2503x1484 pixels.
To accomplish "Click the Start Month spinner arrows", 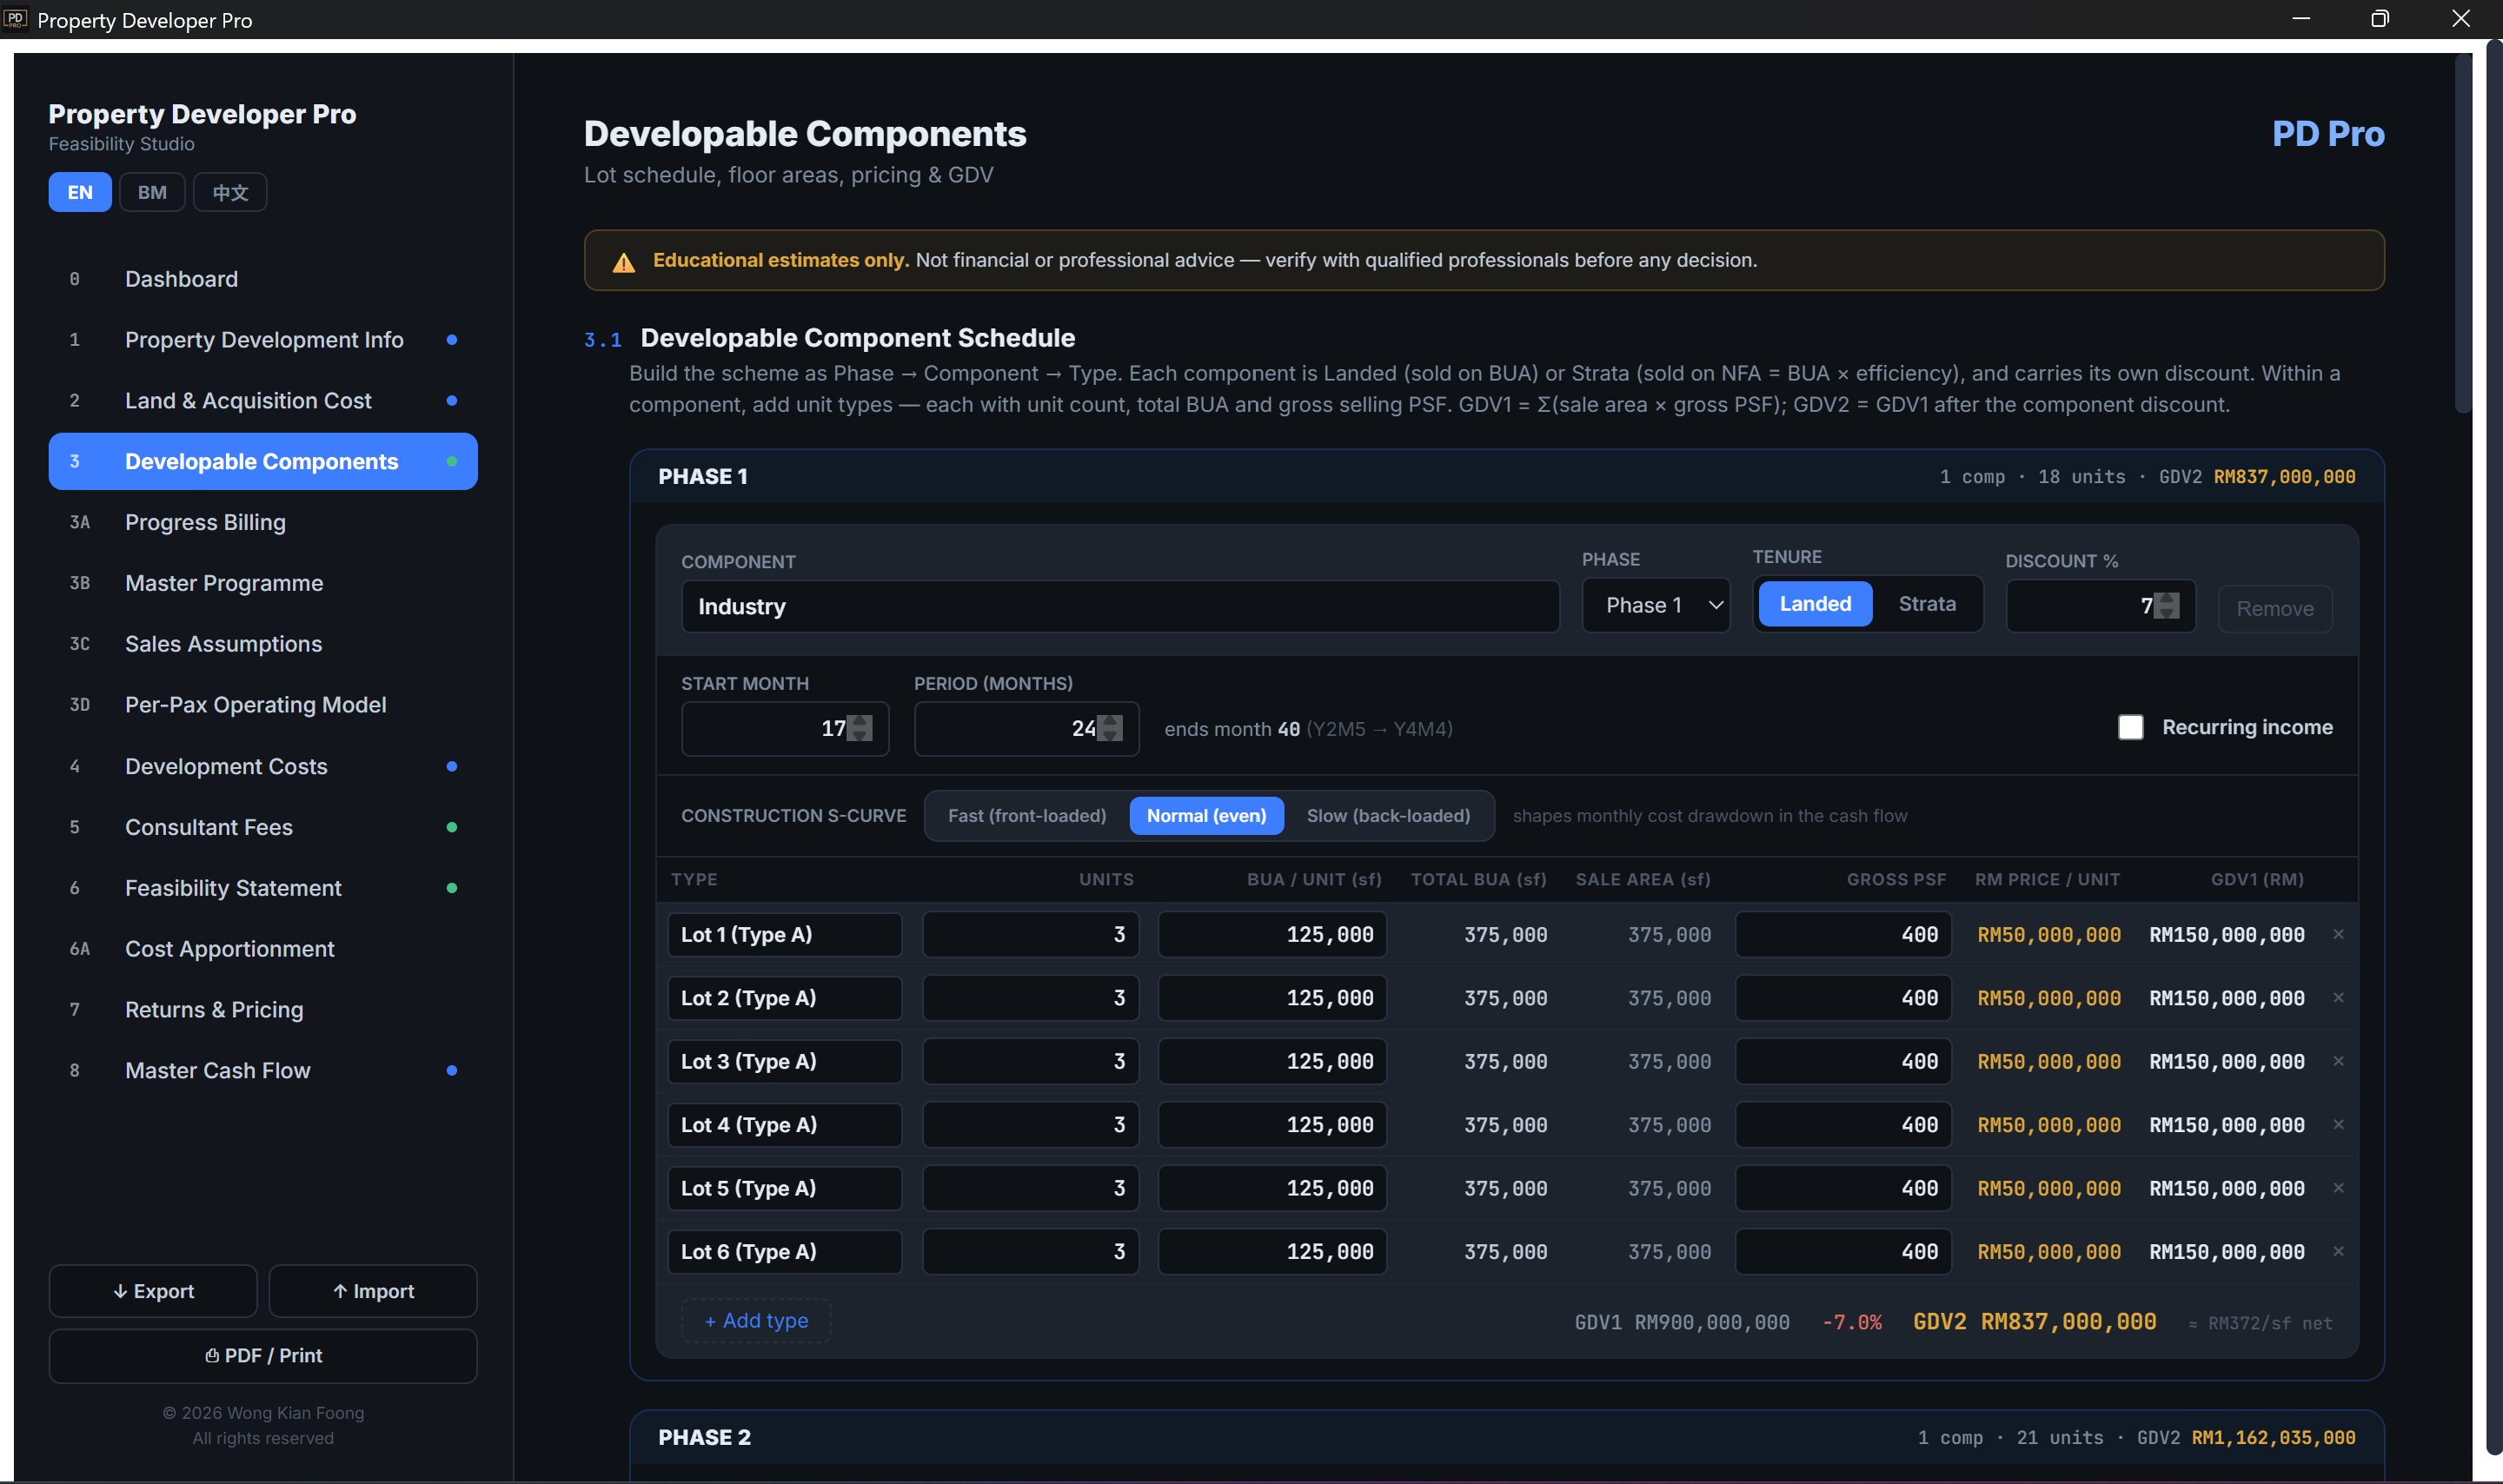I will point(859,728).
